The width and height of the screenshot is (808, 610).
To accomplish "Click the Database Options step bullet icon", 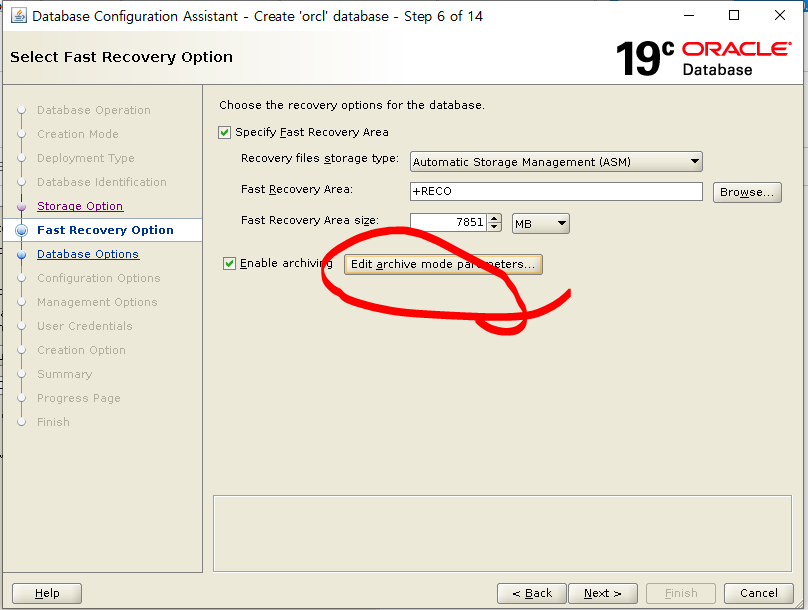I will (22, 254).
